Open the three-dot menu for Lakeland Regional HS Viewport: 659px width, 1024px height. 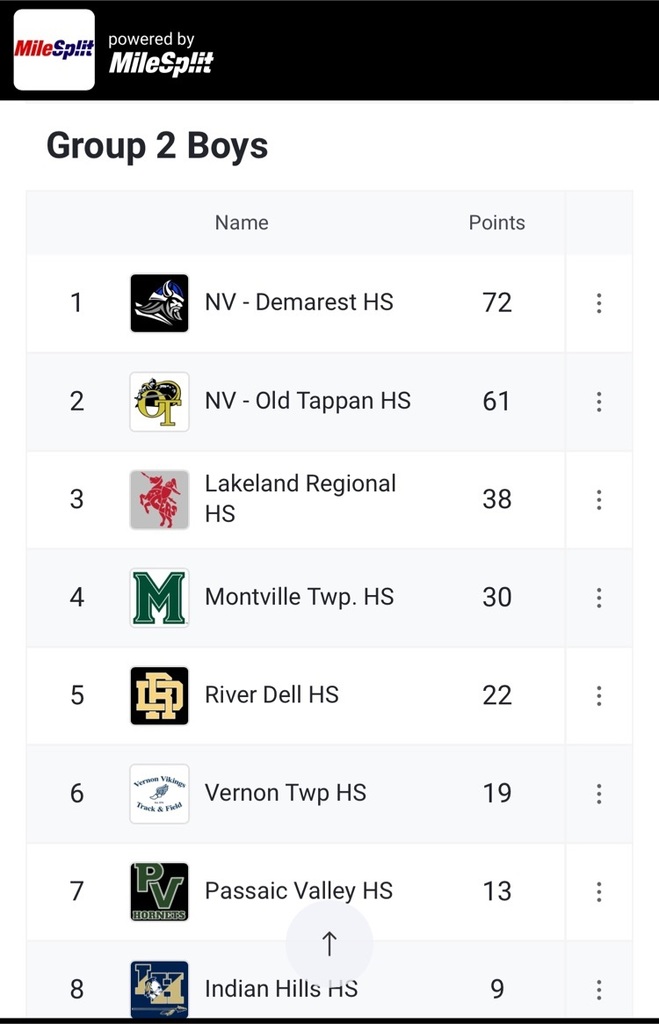(599, 500)
